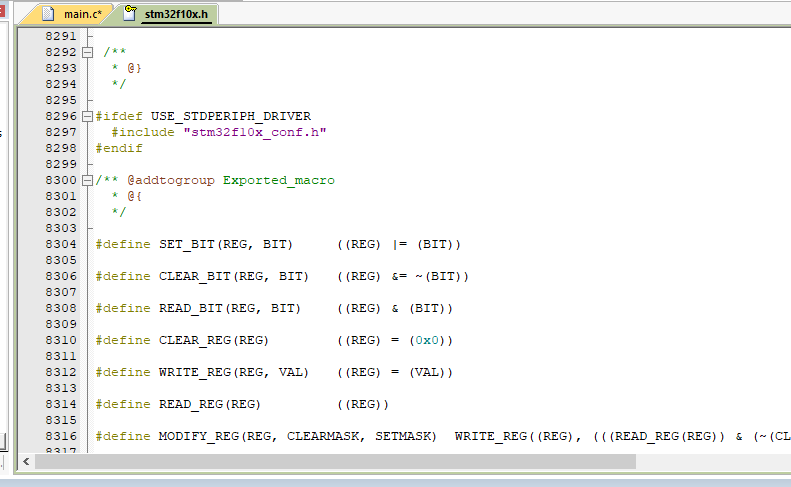Screen dimensions: 791x487
Task: Click the READ_REG(REG) macro name on line 8314
Action: (x=209, y=404)
